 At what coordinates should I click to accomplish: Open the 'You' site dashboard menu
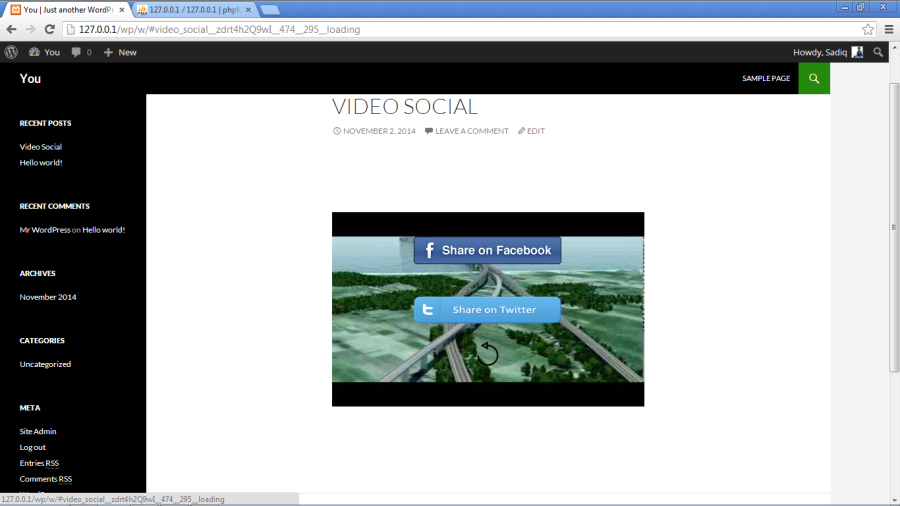[x=44, y=52]
